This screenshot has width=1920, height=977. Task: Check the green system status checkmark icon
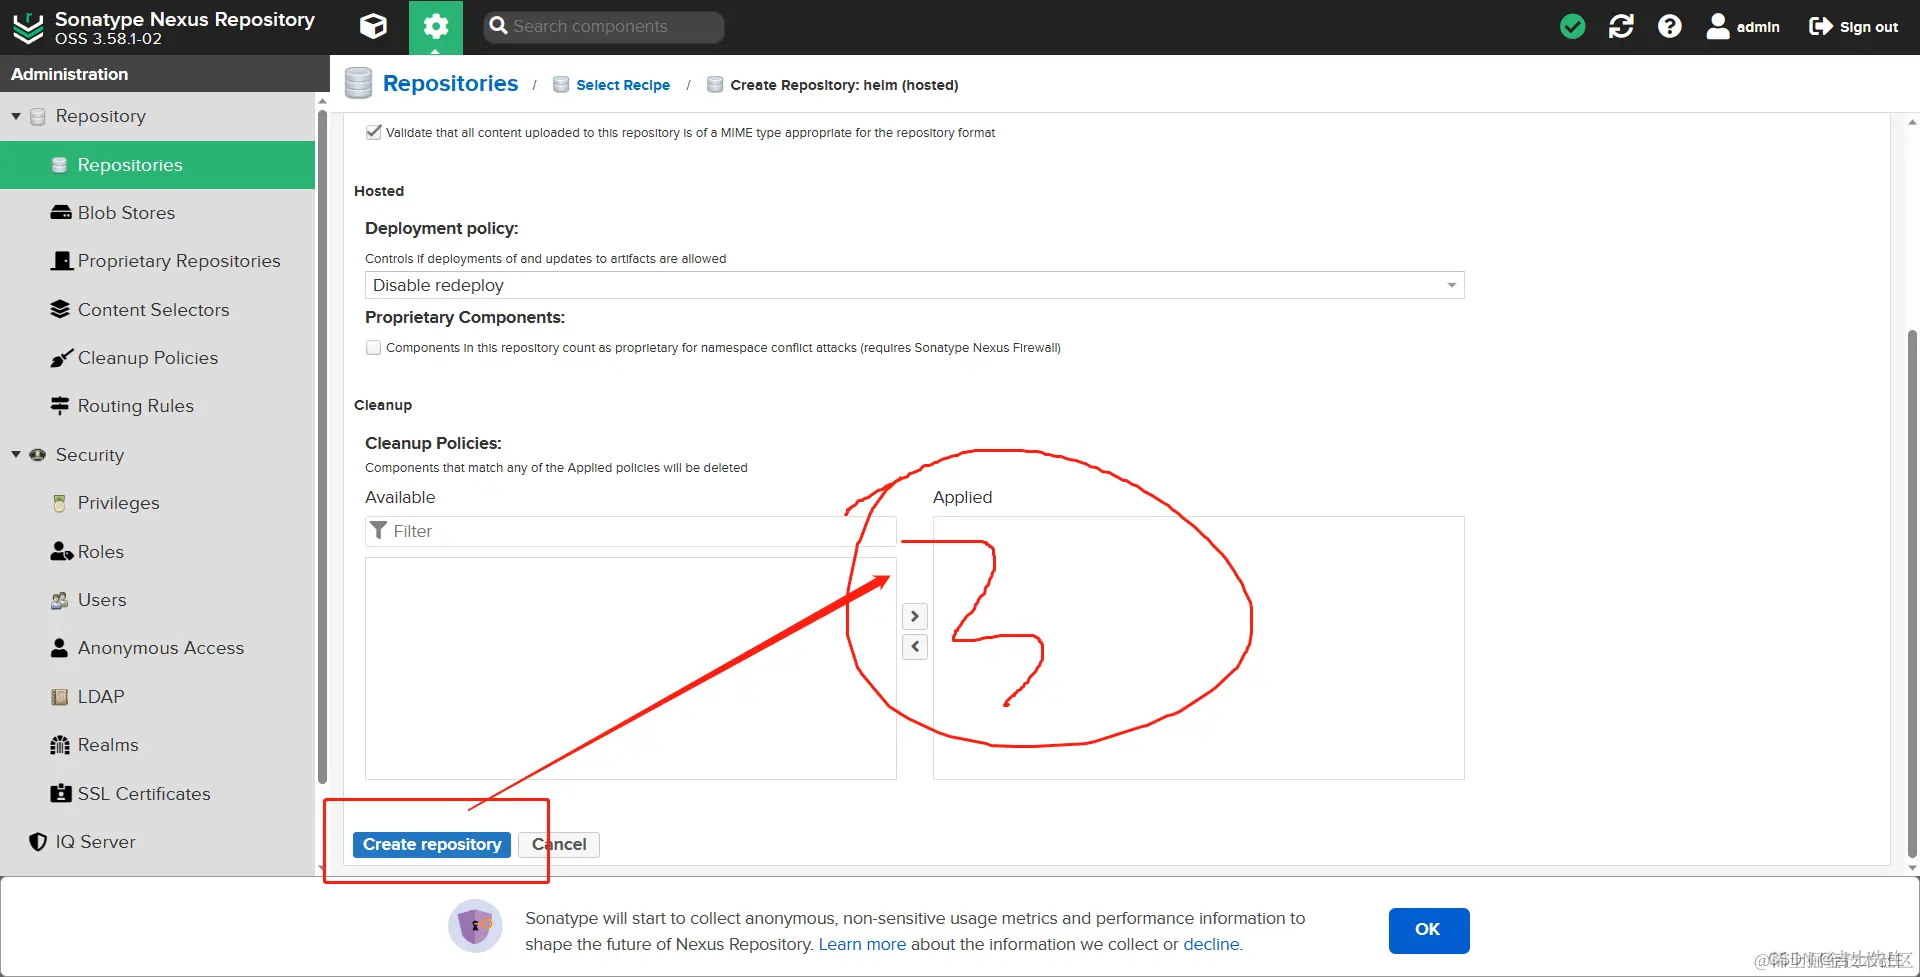1572,27
